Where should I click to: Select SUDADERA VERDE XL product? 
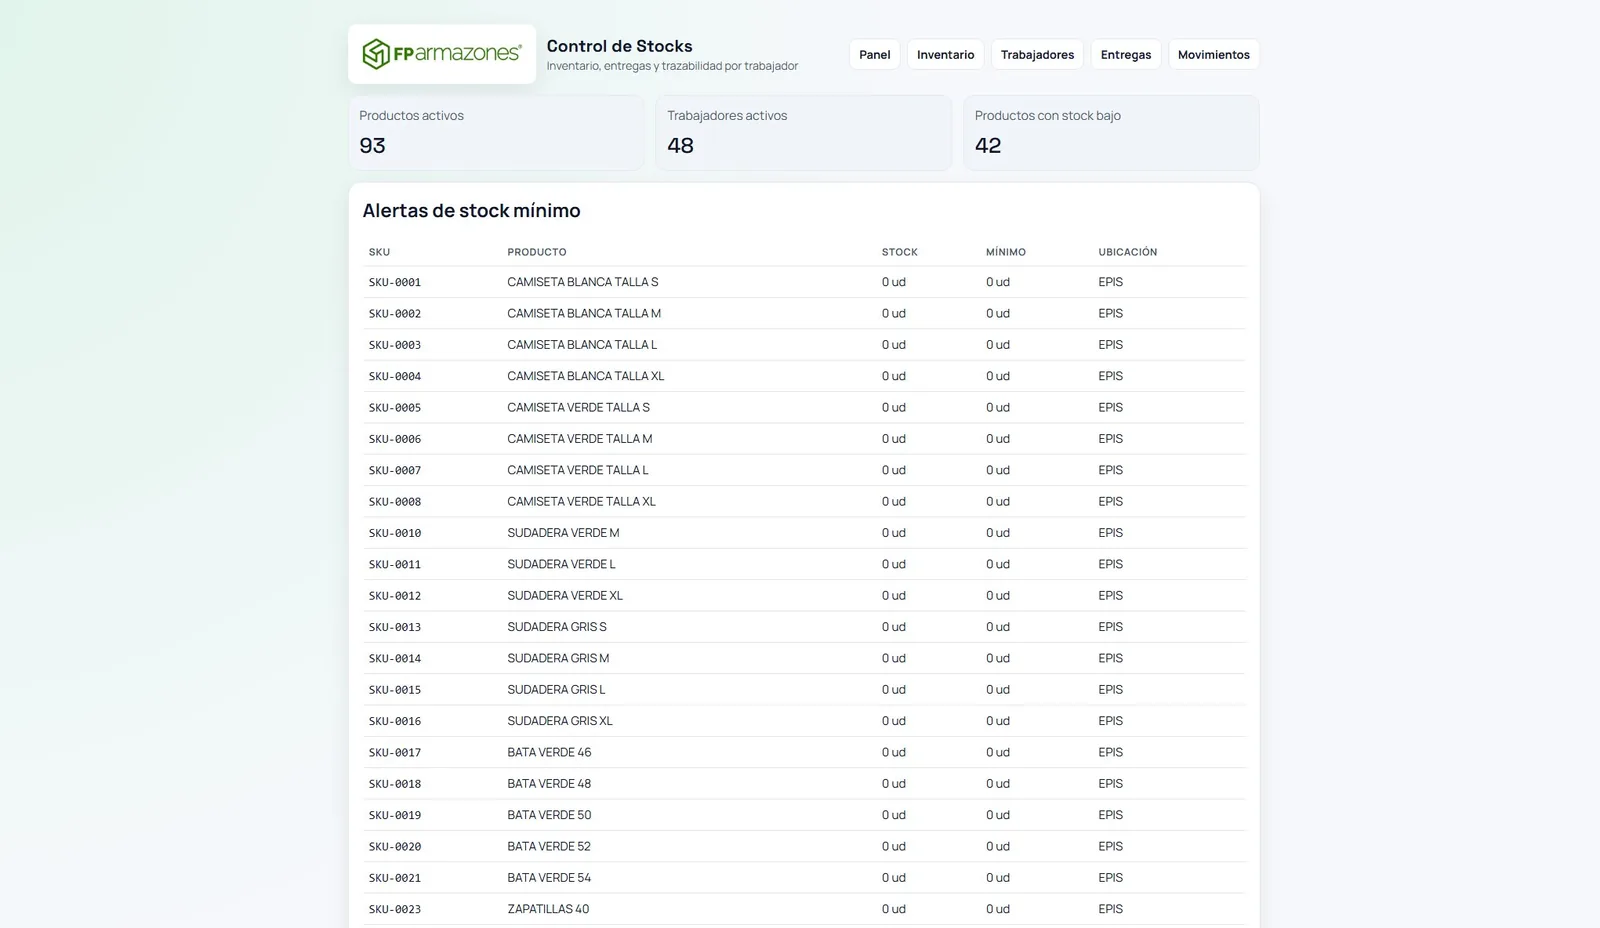click(565, 595)
